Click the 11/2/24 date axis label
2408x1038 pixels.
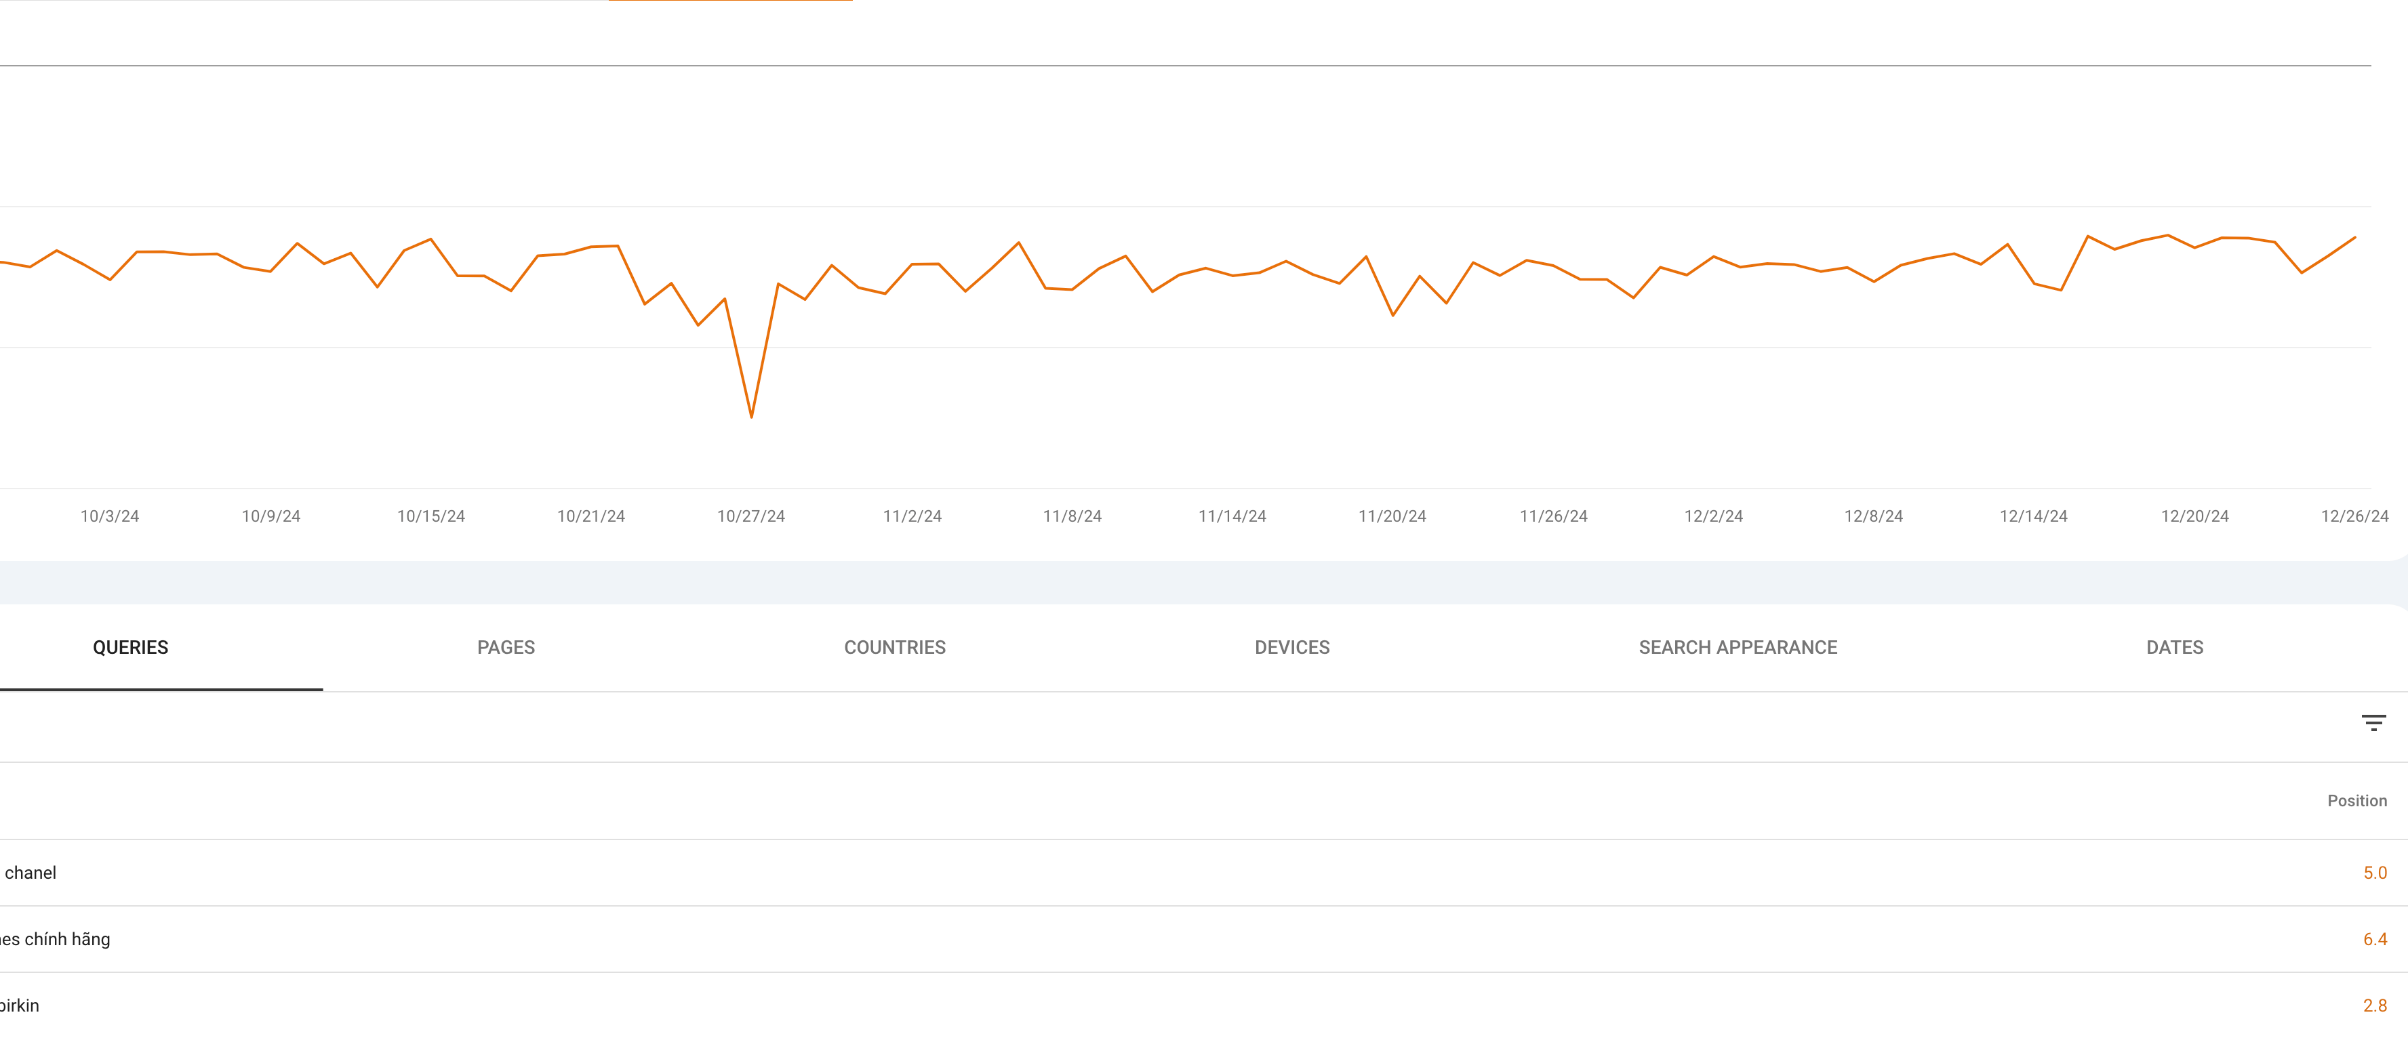pyautogui.click(x=912, y=516)
